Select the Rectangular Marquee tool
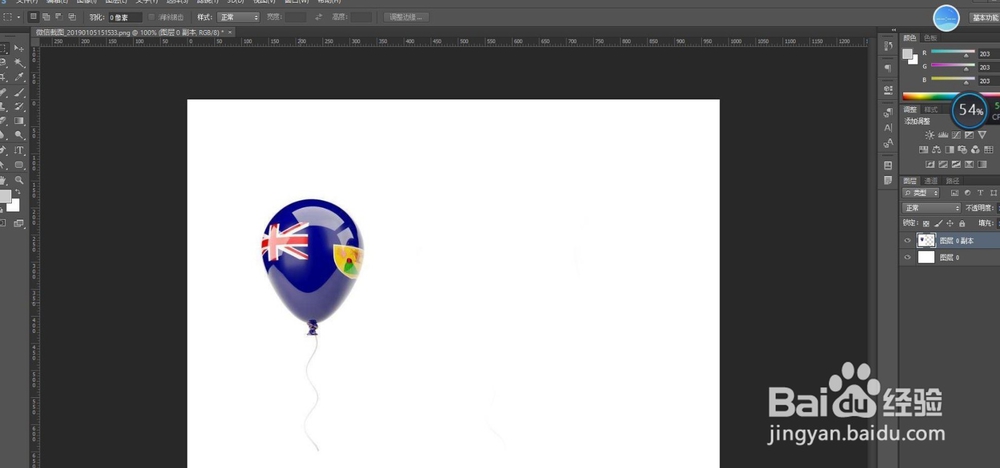This screenshot has height=468, width=1000. coord(3,48)
